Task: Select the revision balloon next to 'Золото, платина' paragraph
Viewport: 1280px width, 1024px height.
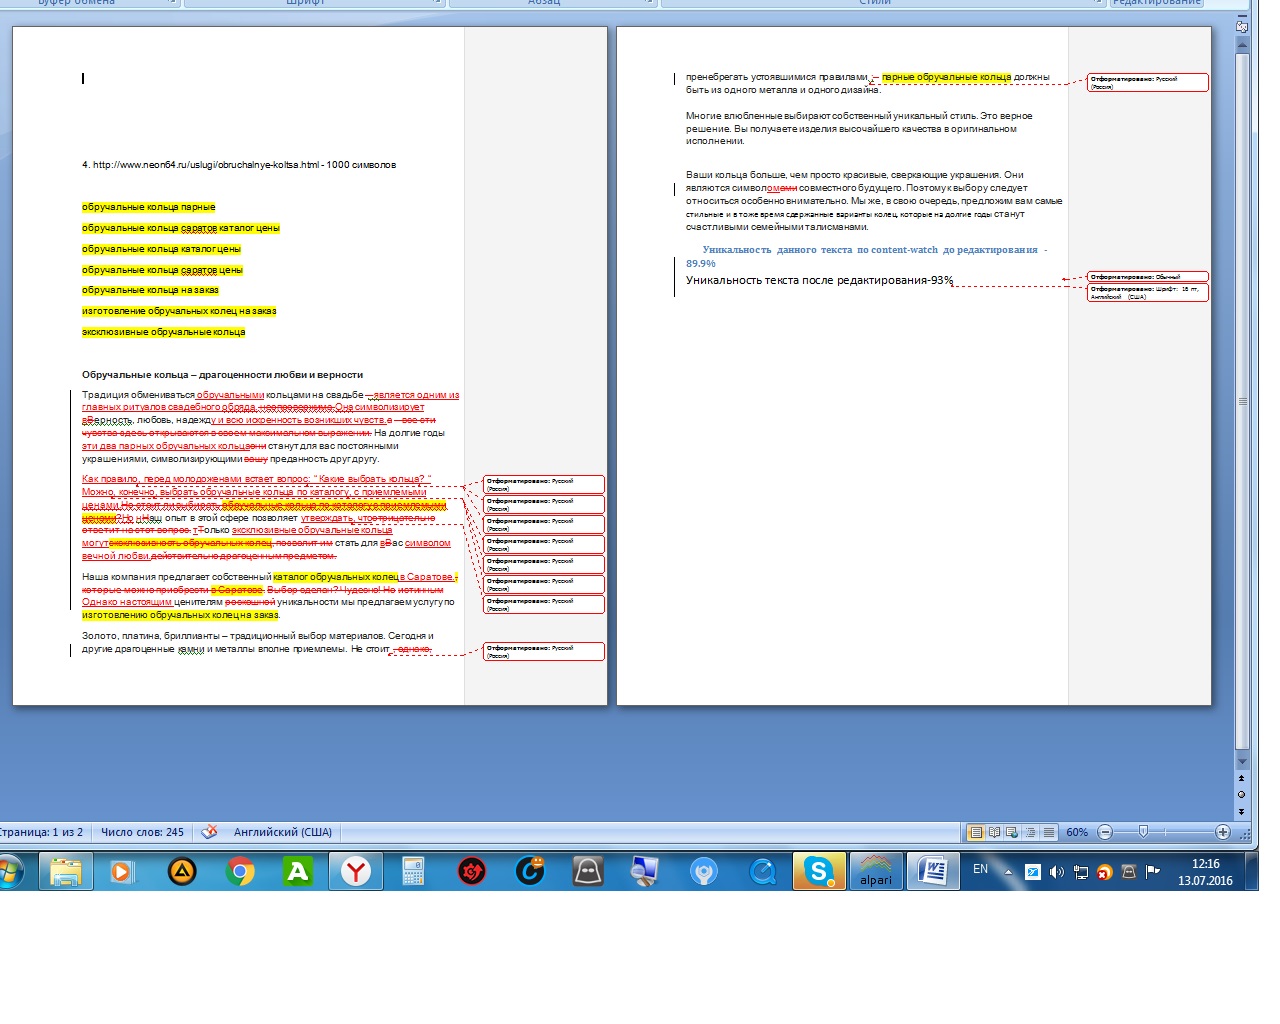Action: click(544, 652)
